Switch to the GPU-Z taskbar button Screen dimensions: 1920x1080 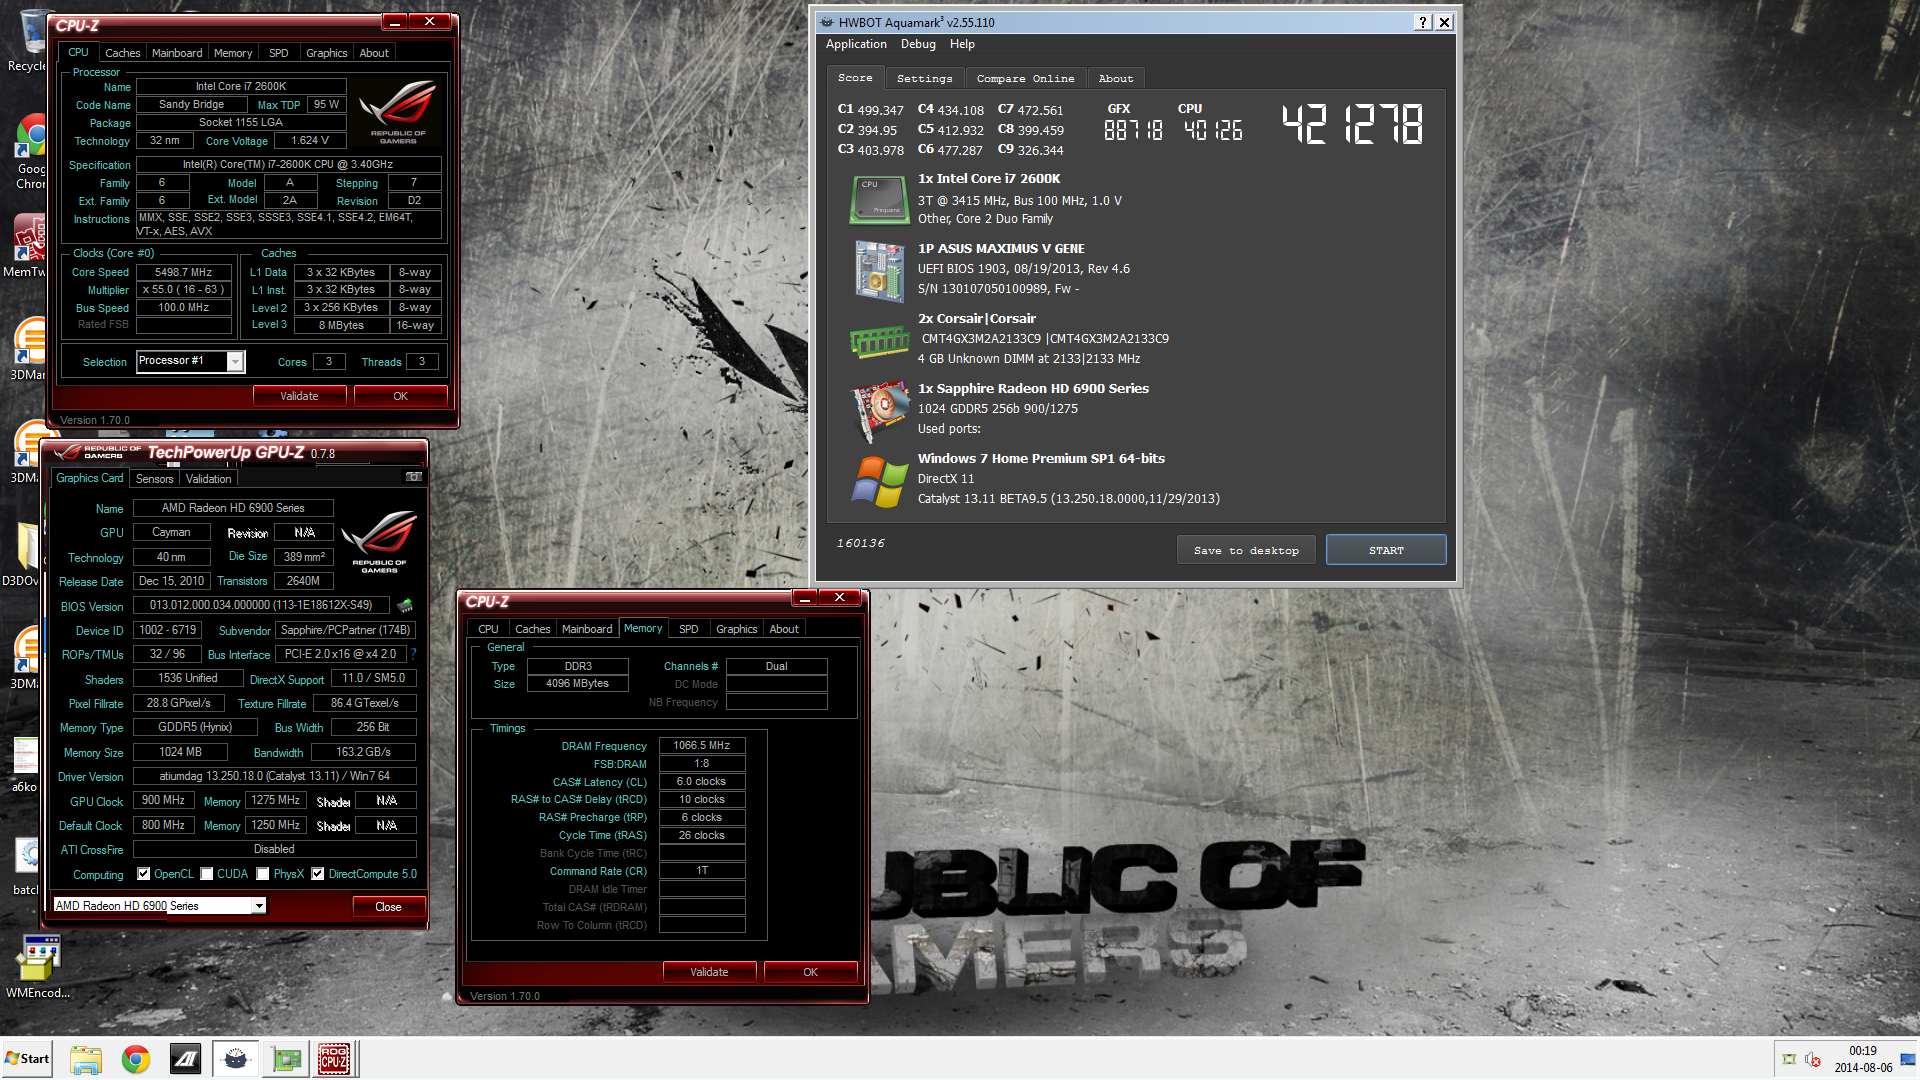[x=286, y=1059]
